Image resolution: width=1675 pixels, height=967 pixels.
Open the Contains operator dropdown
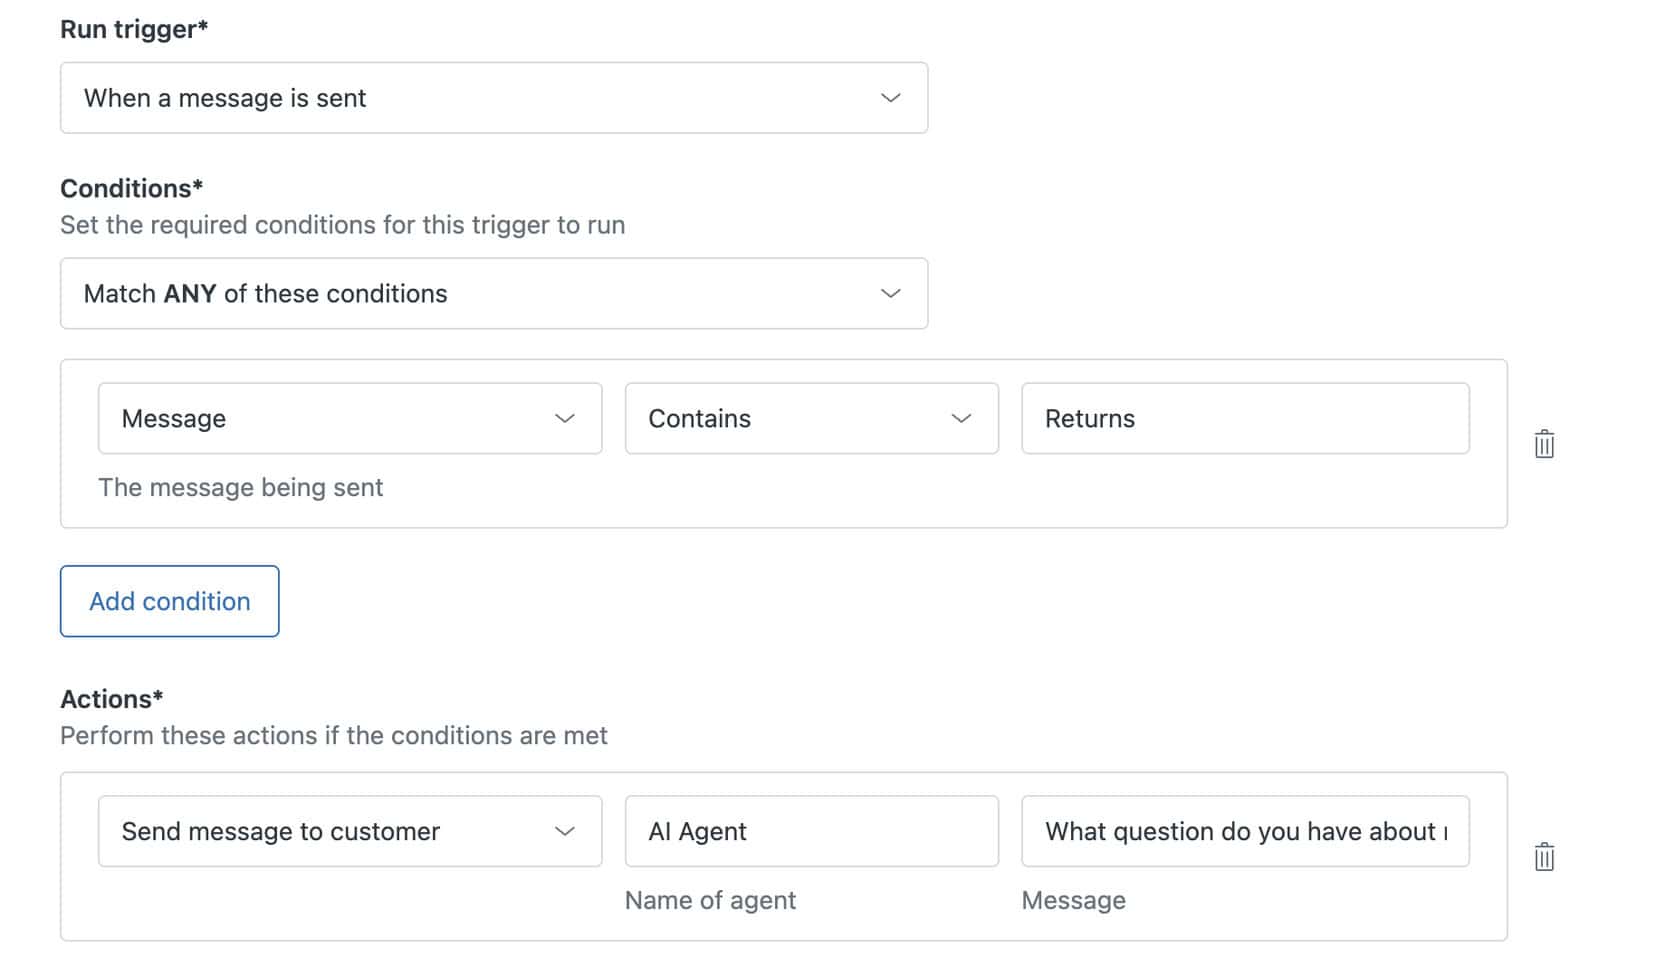coord(810,419)
